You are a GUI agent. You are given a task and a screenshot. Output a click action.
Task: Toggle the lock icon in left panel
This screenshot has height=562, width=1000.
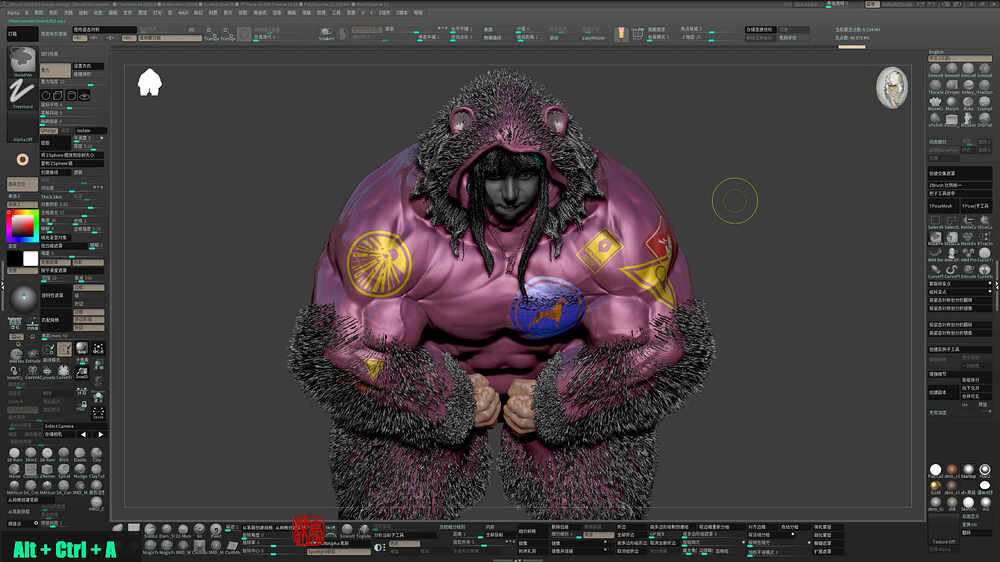tap(84, 404)
